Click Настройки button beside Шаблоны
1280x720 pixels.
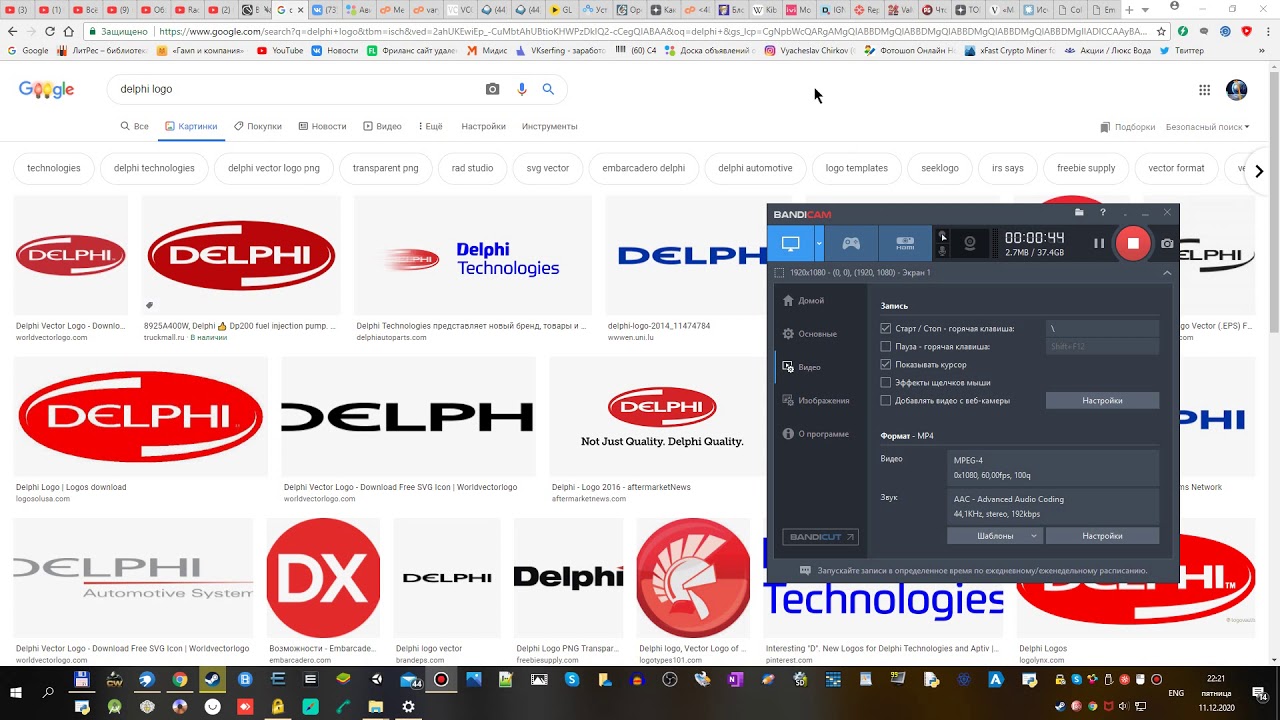1102,536
